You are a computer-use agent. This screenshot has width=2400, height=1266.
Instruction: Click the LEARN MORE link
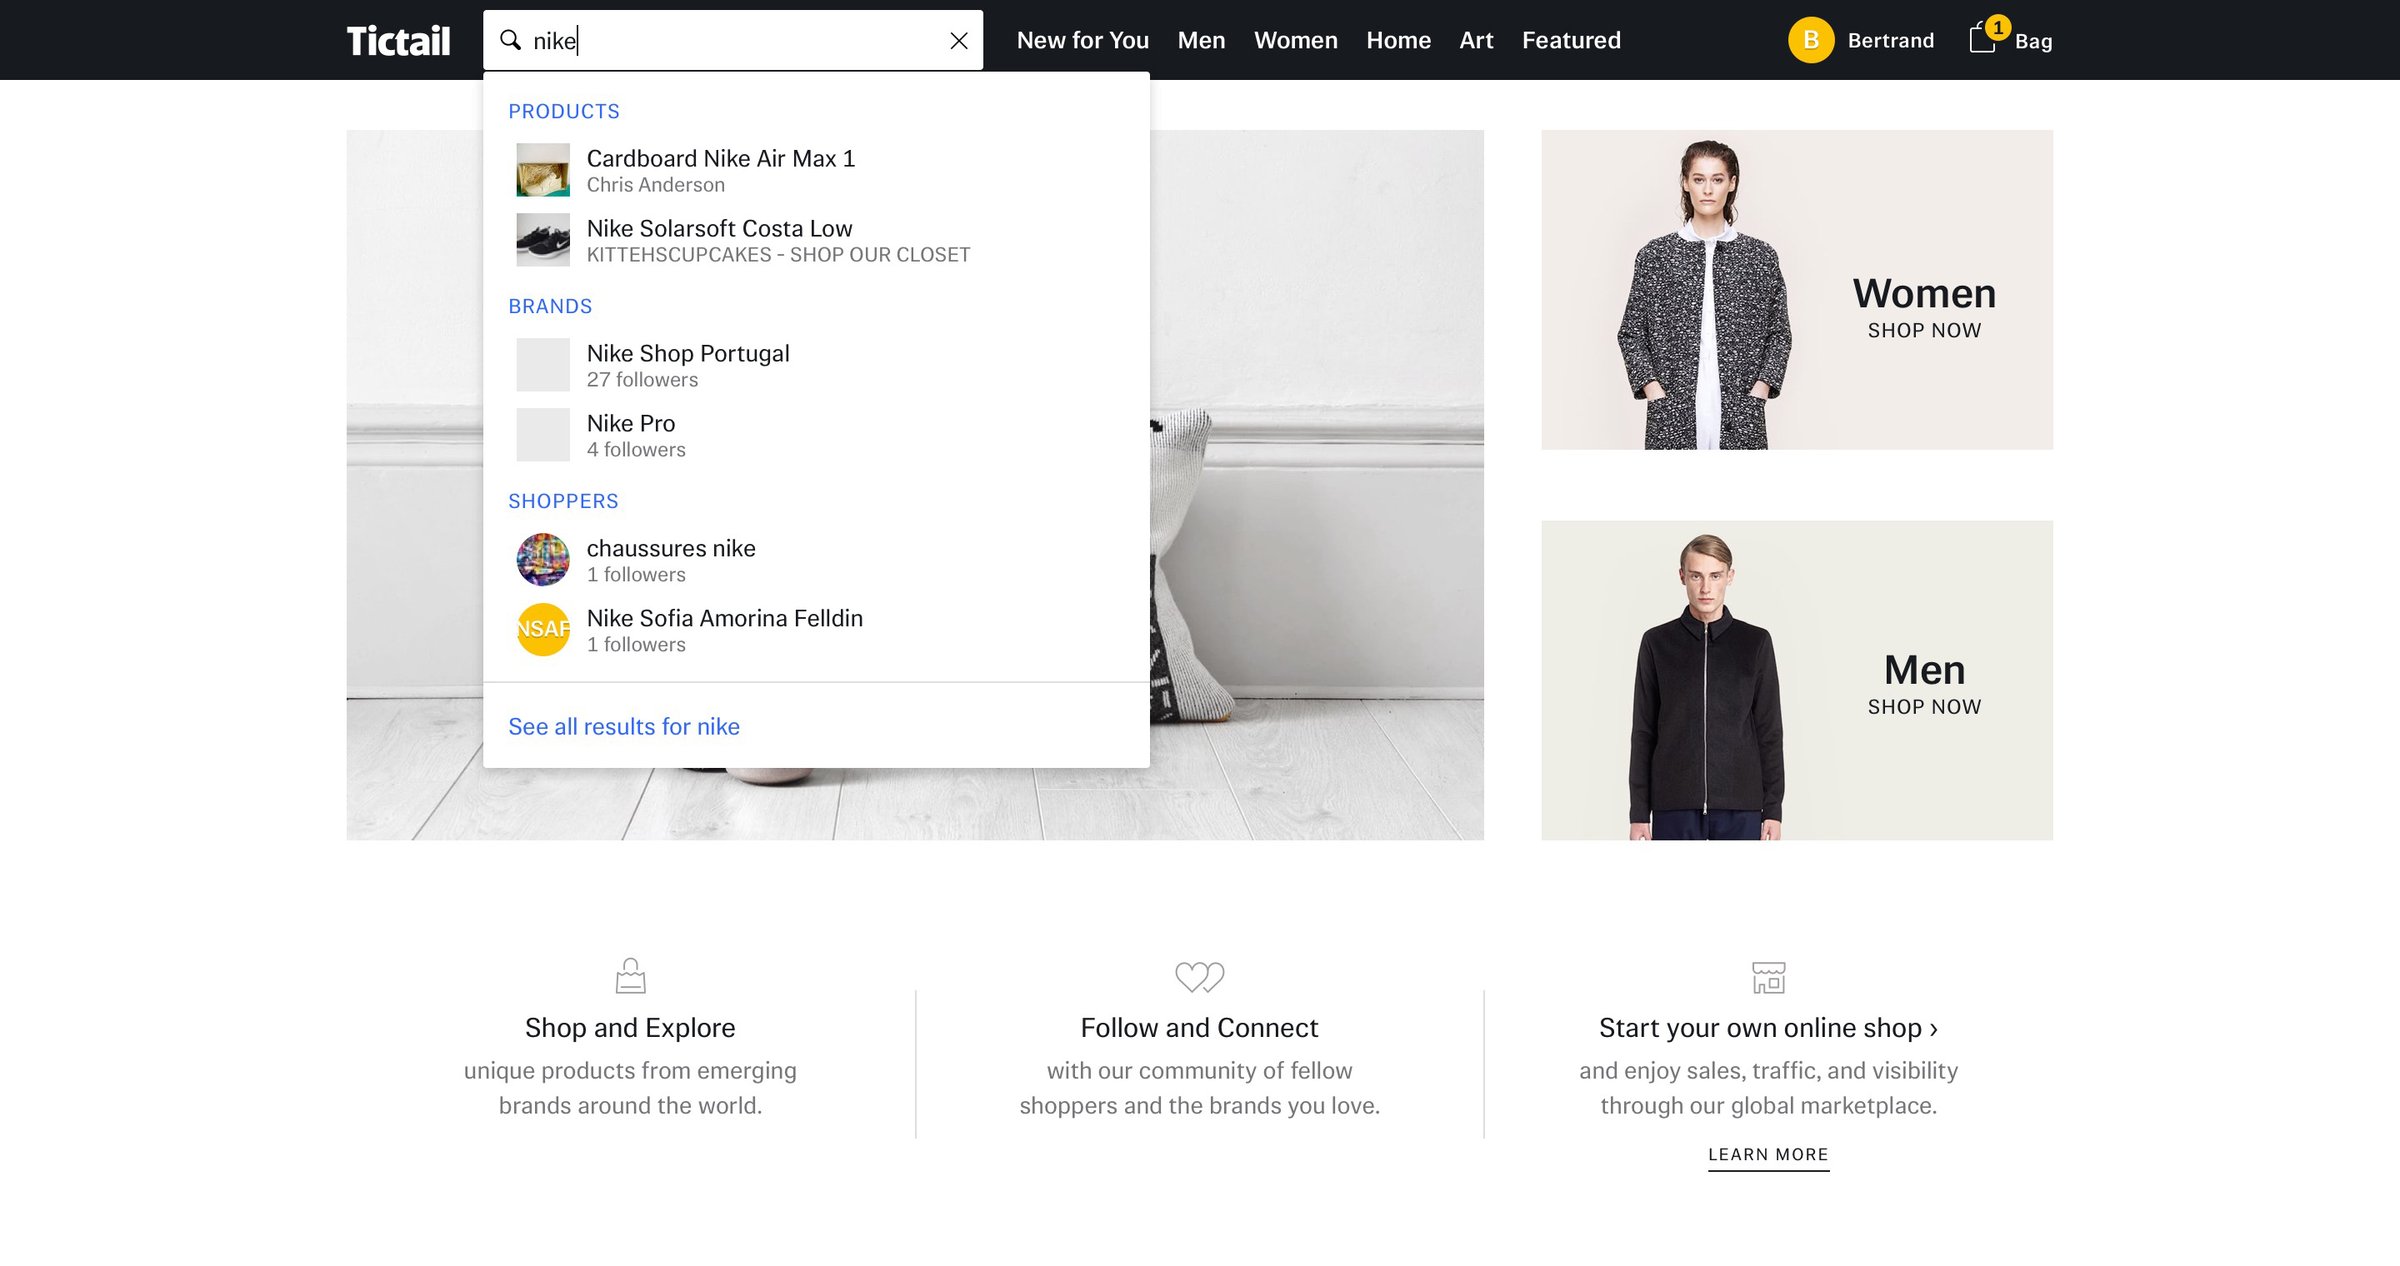(1768, 1155)
